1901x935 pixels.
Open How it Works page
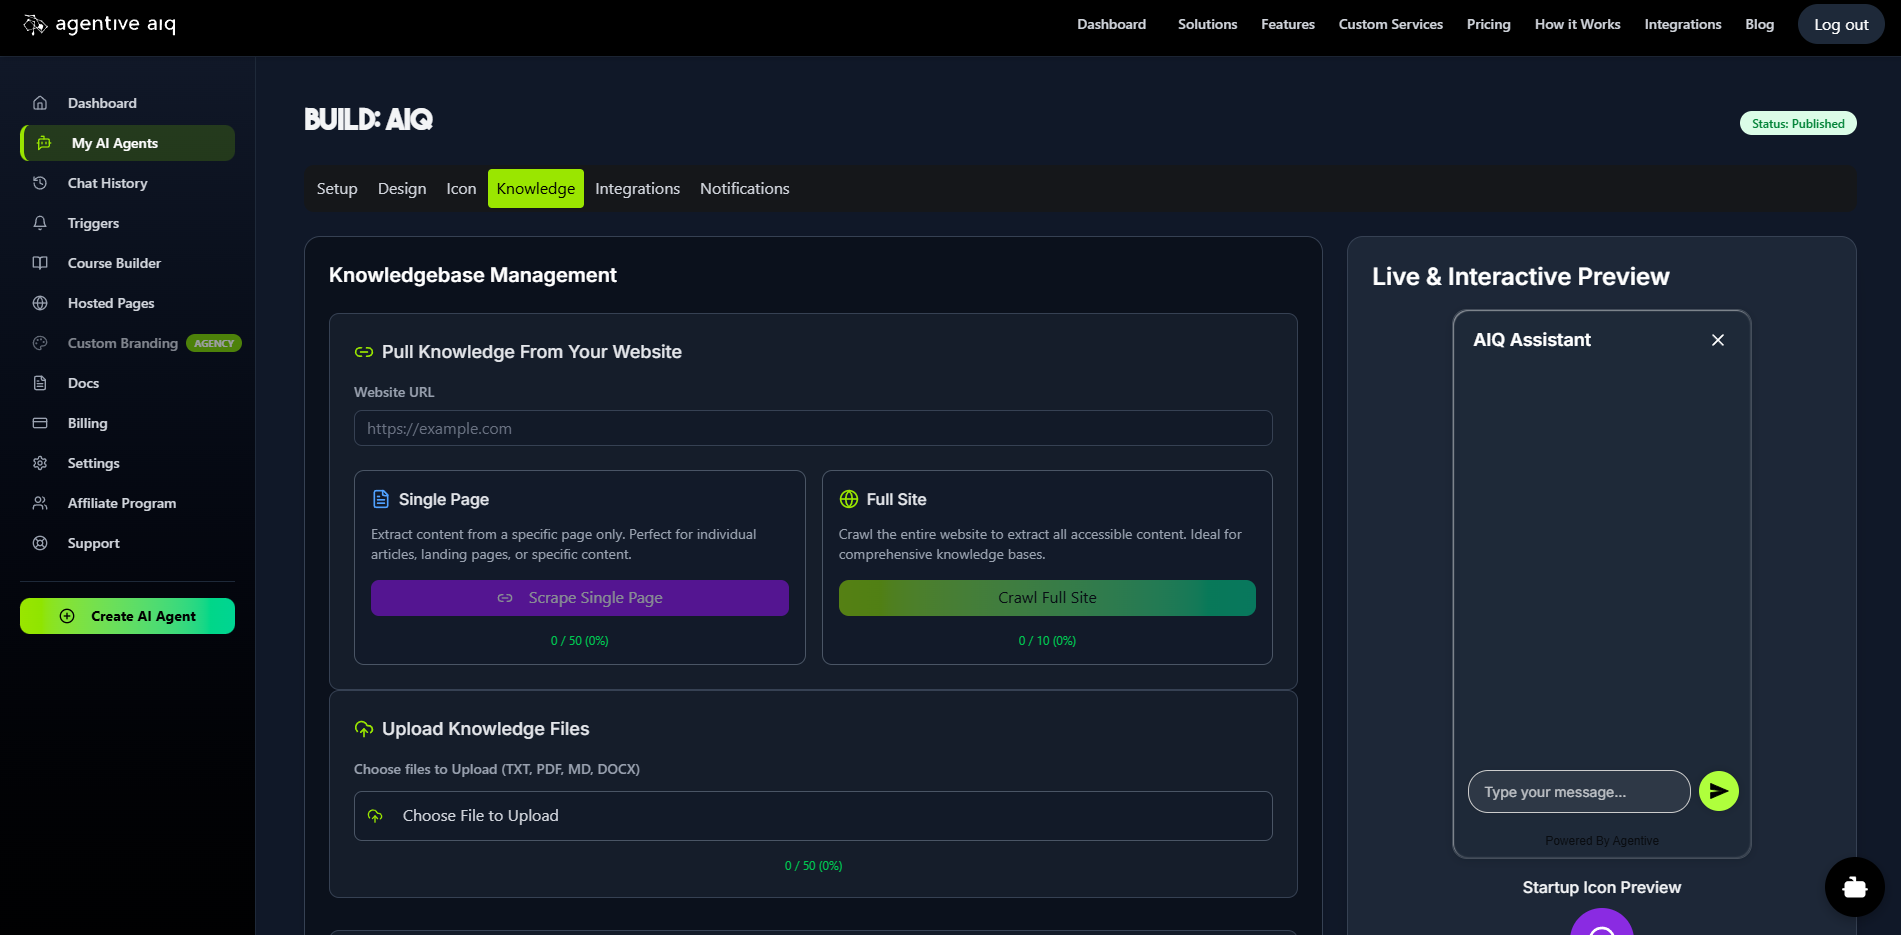click(1578, 24)
